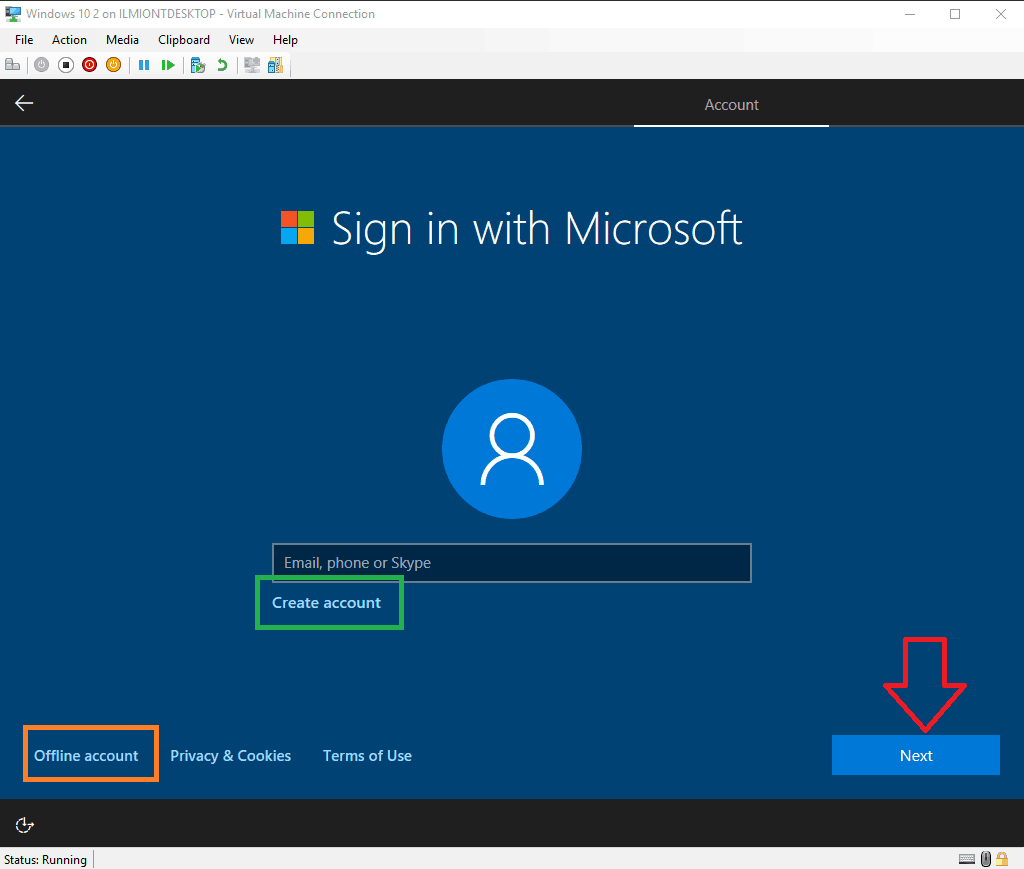The height and width of the screenshot is (869, 1024).
Task: Open the Help menu
Action: tap(285, 40)
